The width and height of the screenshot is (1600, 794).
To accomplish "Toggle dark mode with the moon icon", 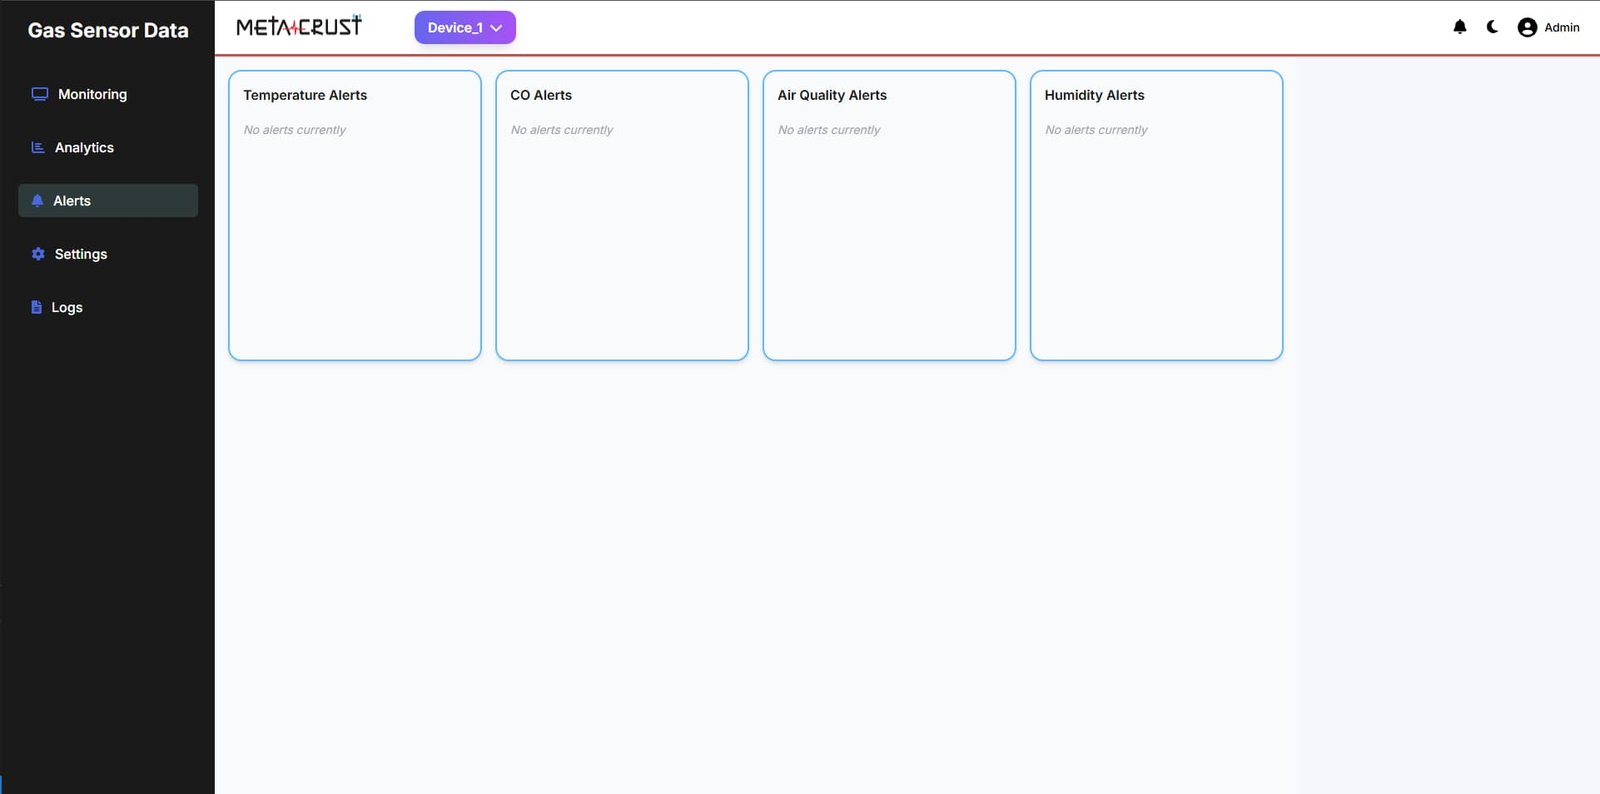I will click(x=1492, y=27).
